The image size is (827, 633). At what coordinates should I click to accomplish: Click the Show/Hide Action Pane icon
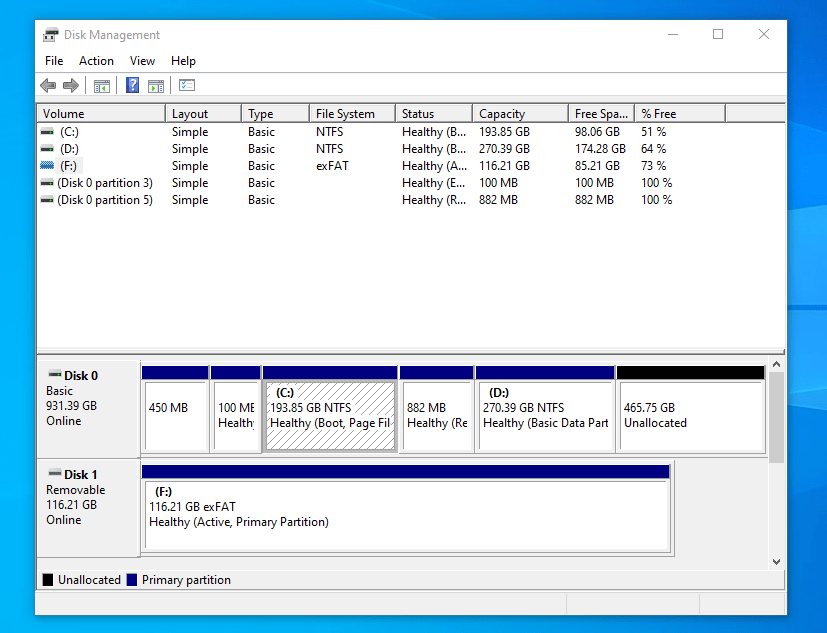156,86
